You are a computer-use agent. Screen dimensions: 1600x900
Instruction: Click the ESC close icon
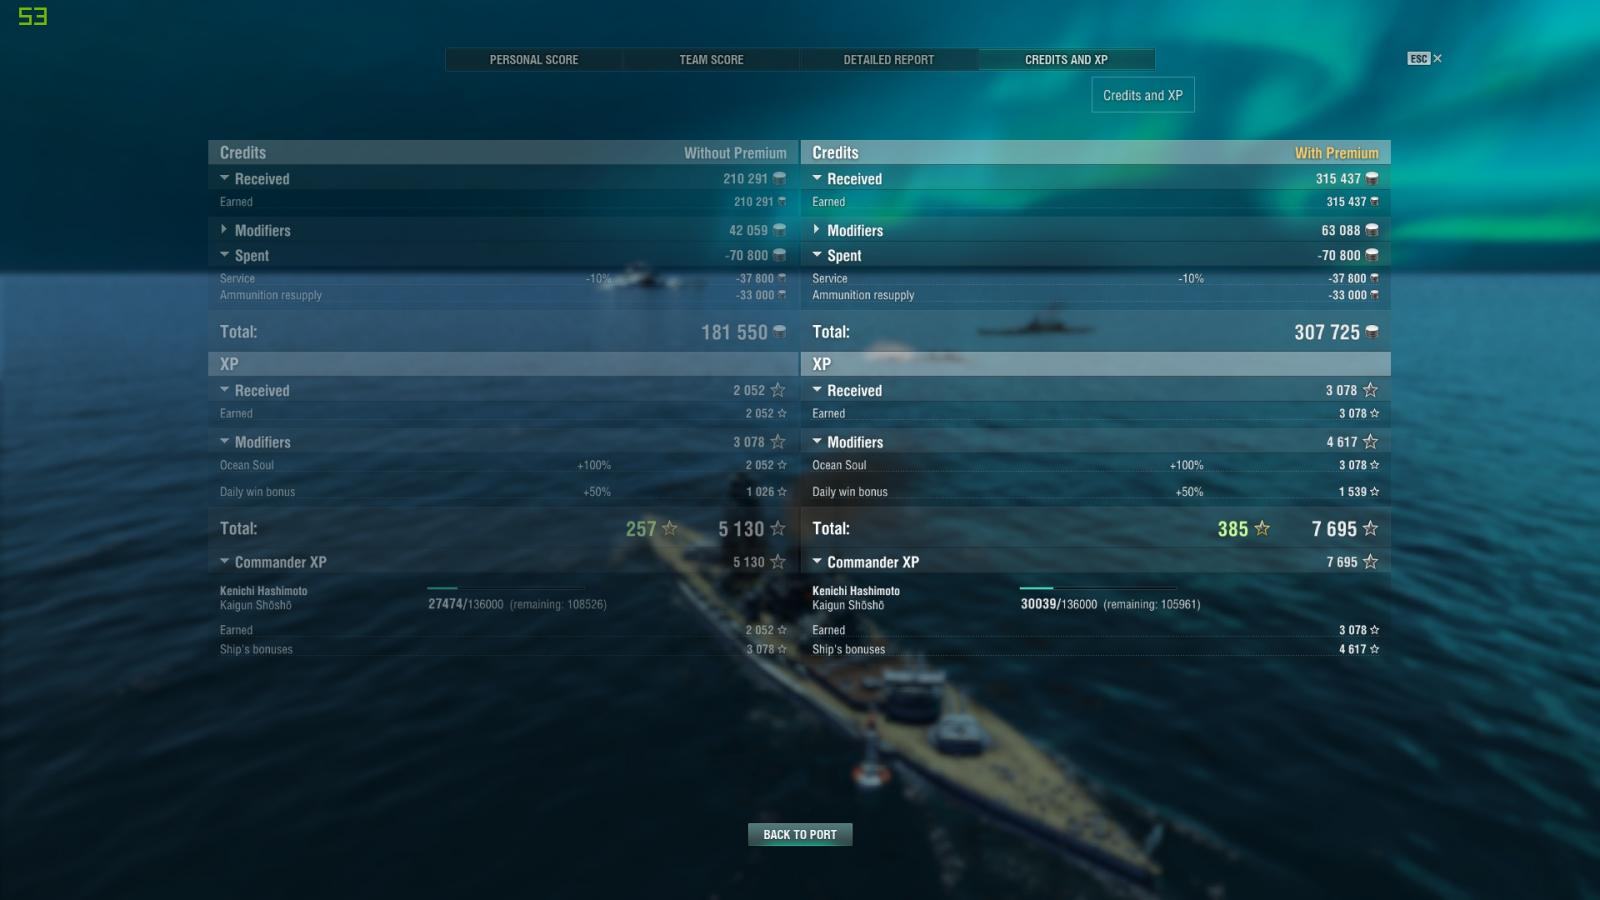[1424, 59]
